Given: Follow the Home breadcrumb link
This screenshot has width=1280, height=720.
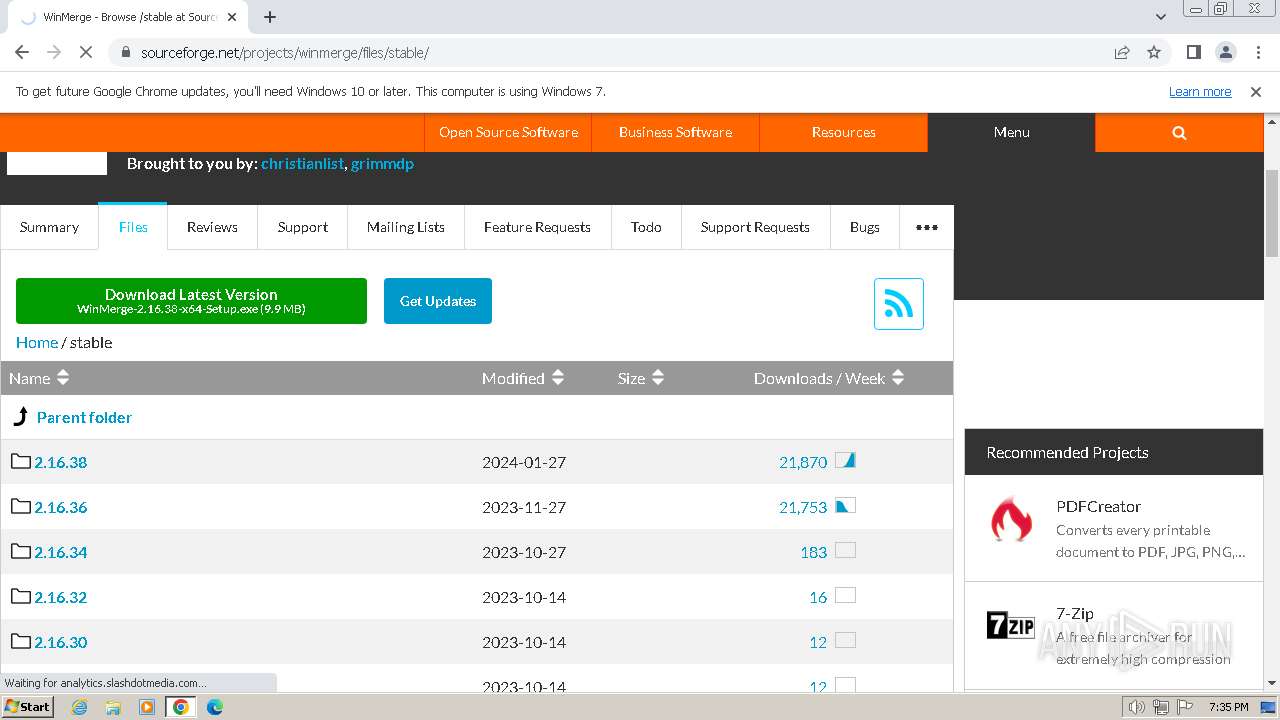Looking at the screenshot, I should (37, 342).
